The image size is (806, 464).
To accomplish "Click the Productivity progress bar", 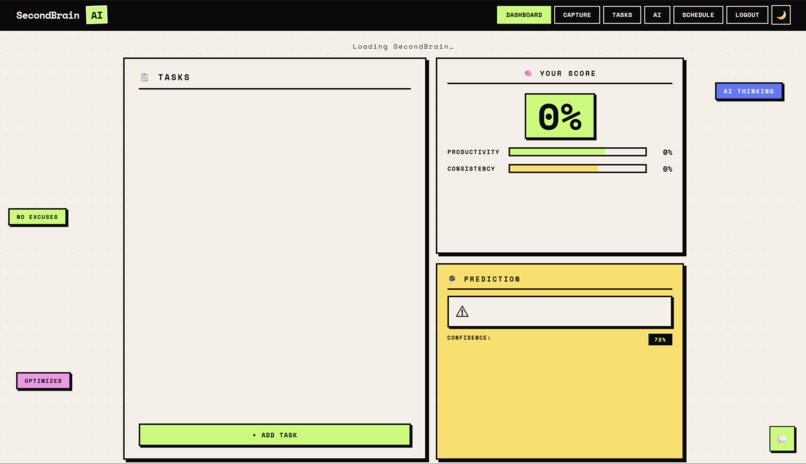I will click(x=577, y=152).
